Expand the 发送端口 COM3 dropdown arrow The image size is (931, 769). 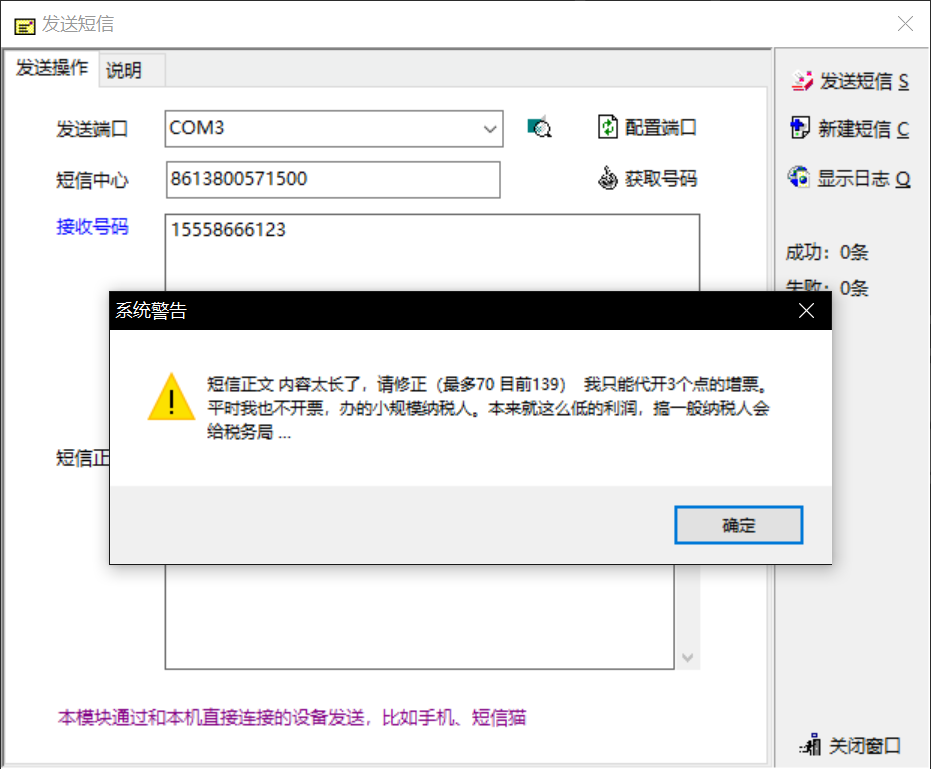click(490, 128)
